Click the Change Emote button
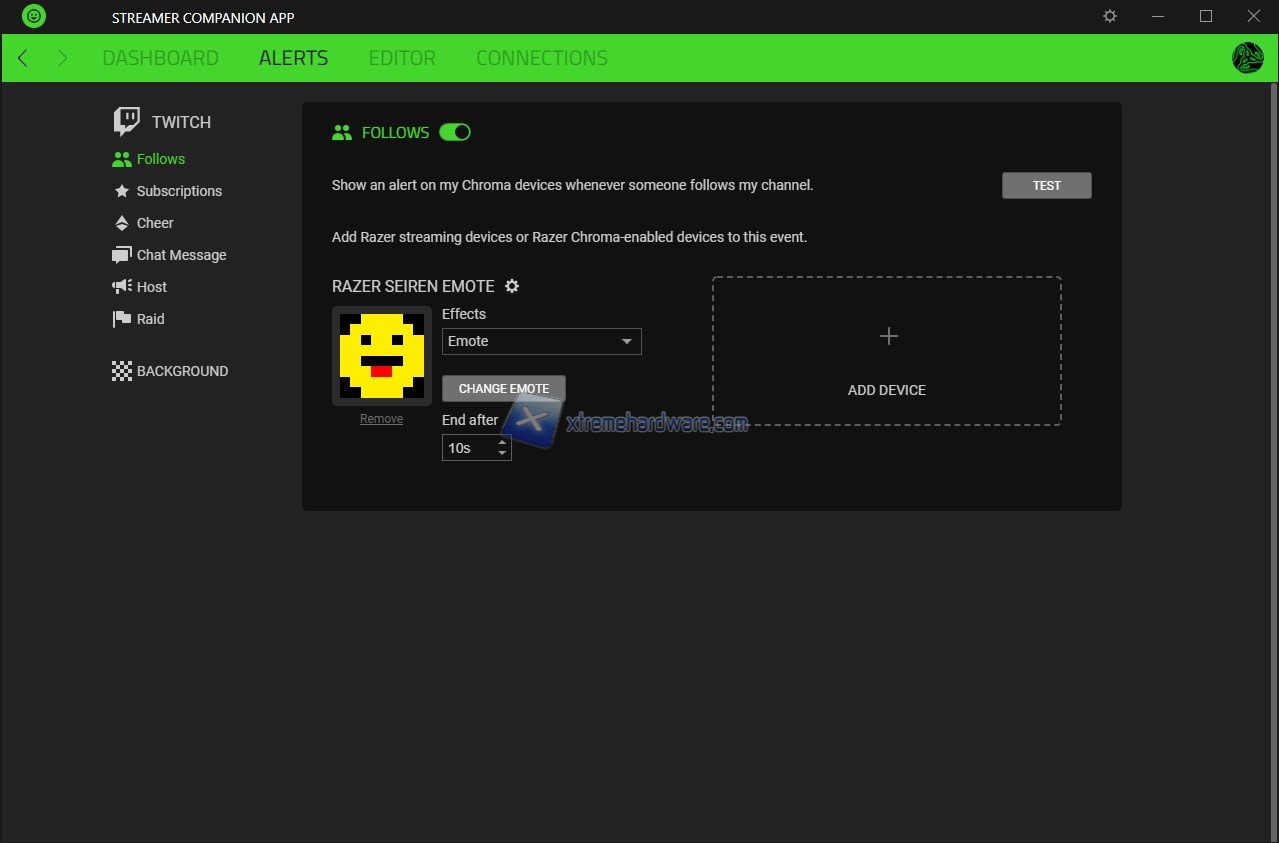The image size is (1279, 843). tap(503, 388)
